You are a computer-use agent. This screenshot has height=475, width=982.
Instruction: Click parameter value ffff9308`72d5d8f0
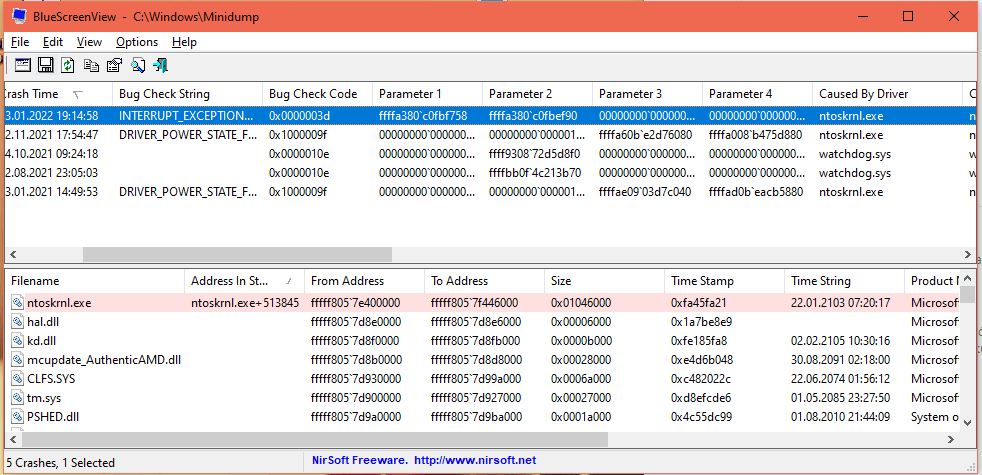pos(534,154)
